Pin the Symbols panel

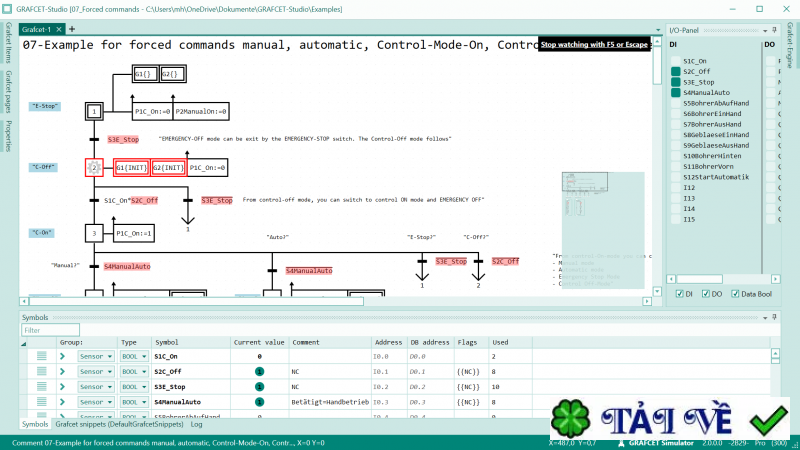coord(774,317)
